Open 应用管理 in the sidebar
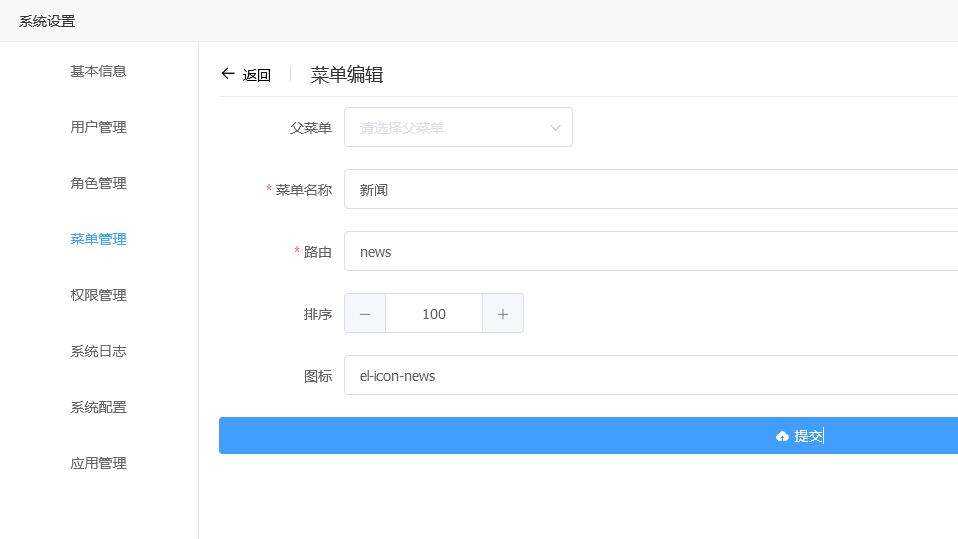Viewport: 958px width, 539px height. pyautogui.click(x=98, y=463)
